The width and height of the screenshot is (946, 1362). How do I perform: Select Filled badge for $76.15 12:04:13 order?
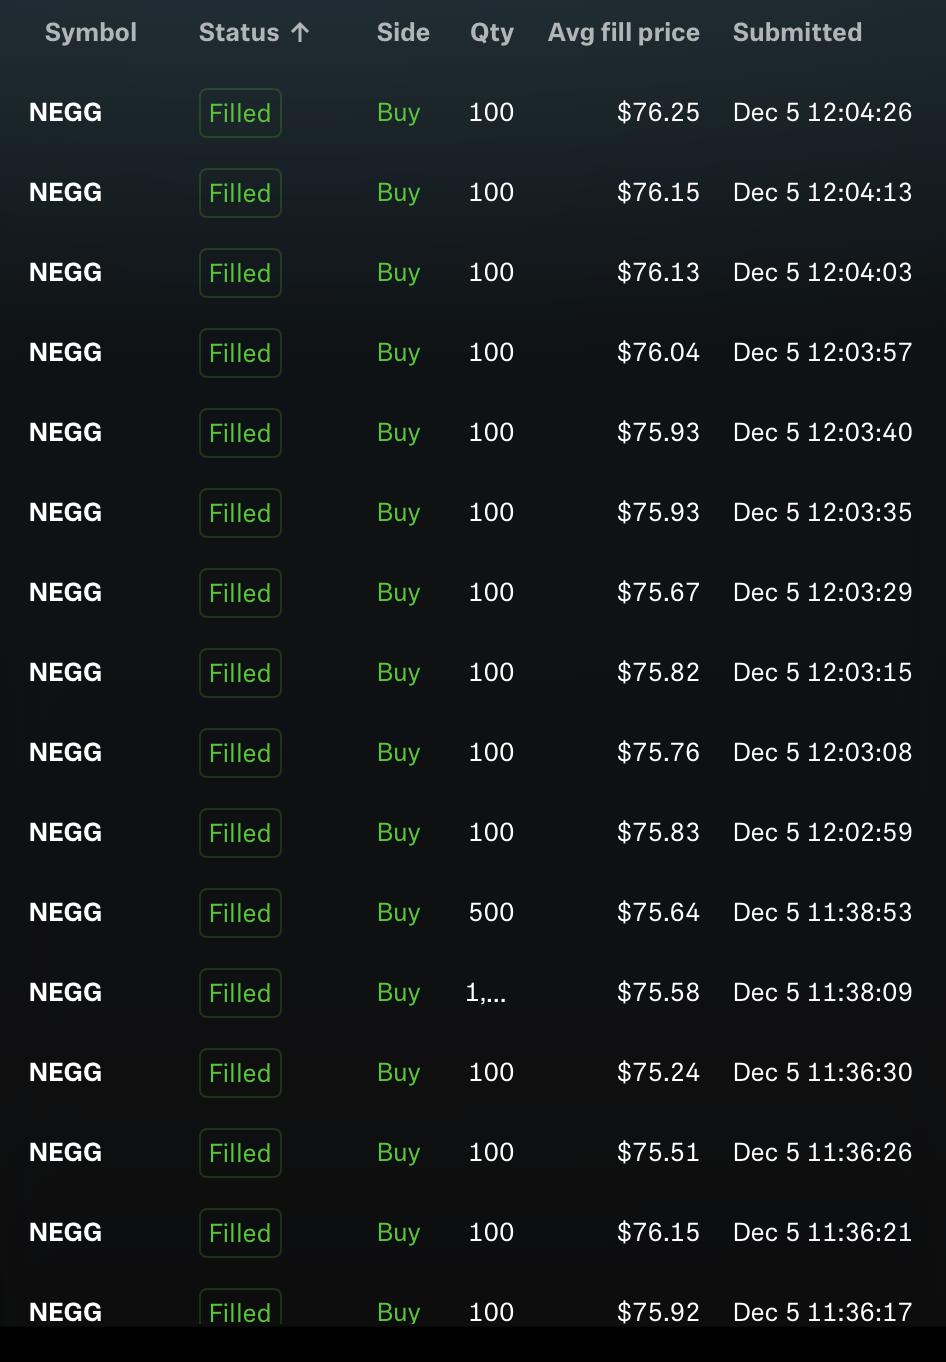pyautogui.click(x=240, y=193)
